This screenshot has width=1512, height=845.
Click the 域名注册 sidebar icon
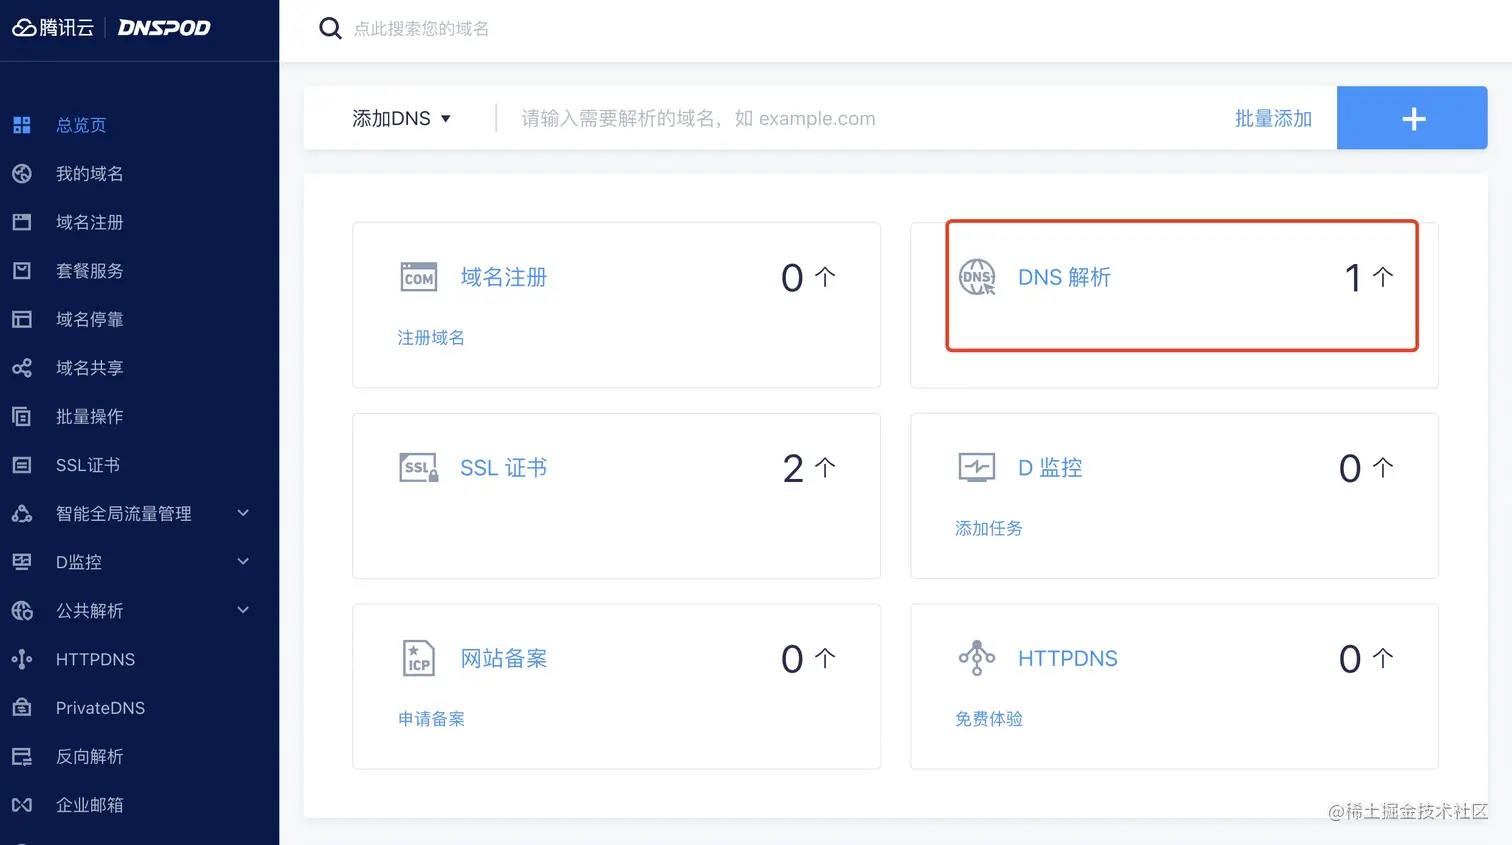pos(22,222)
